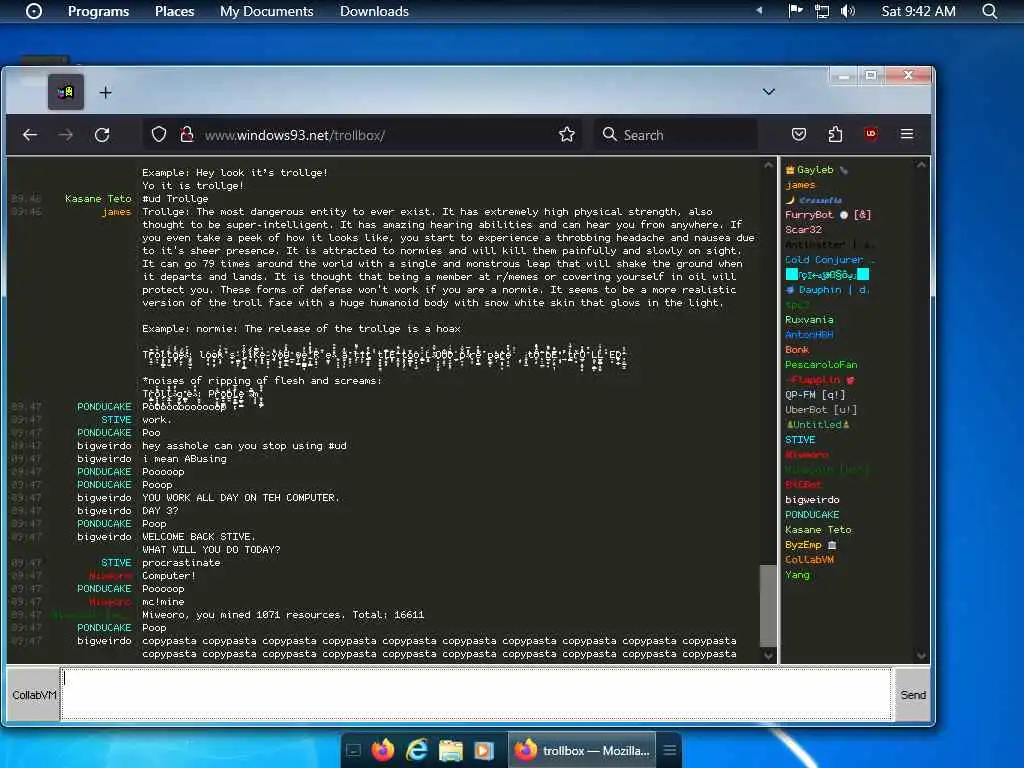
Task: Select user CollabVM in the user list
Action: tap(809, 560)
